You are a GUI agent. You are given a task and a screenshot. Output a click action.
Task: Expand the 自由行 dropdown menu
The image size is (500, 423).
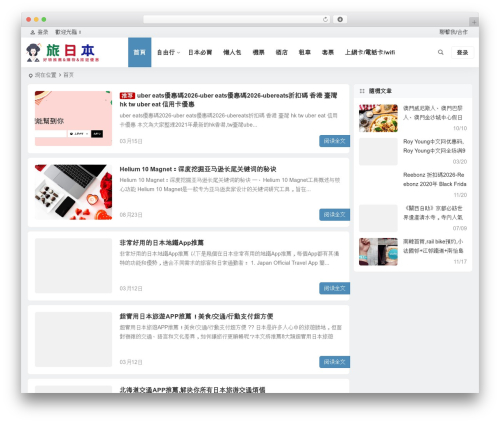[168, 52]
